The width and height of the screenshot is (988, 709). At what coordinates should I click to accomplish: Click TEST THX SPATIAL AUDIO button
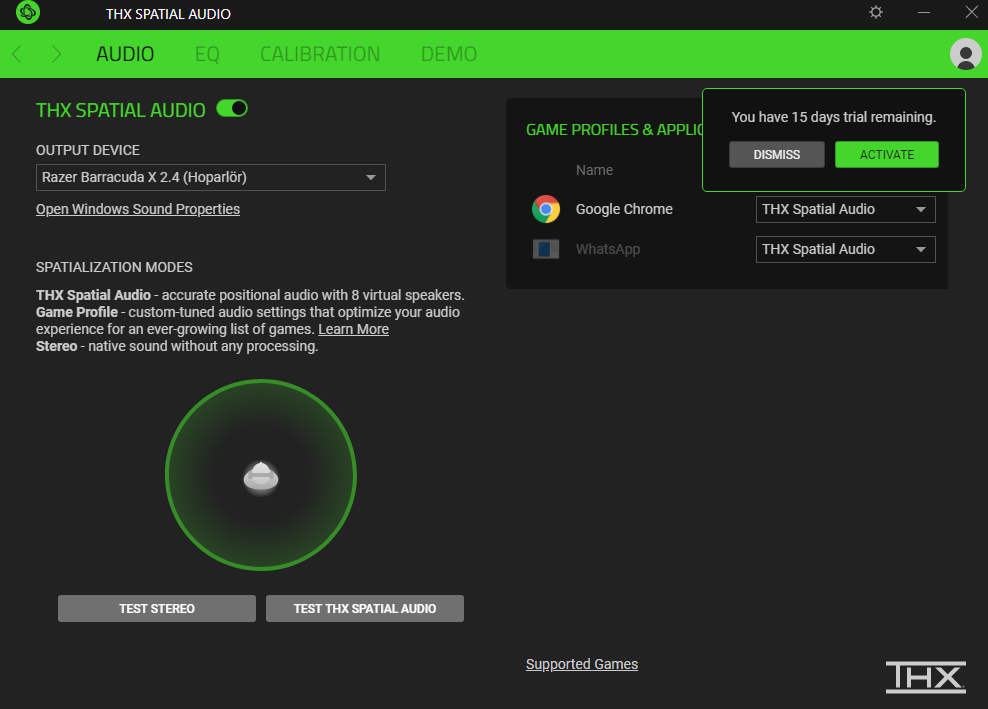[x=365, y=608]
